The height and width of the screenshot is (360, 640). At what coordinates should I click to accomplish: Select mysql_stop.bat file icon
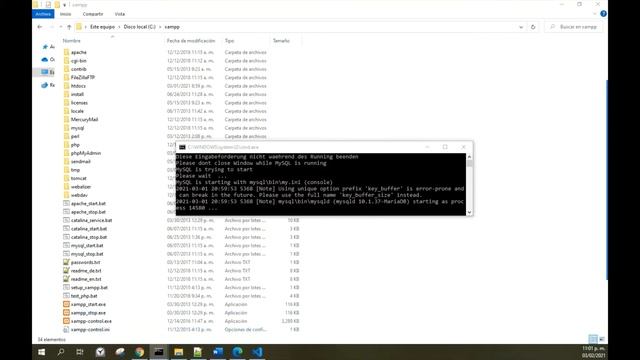(x=67, y=254)
